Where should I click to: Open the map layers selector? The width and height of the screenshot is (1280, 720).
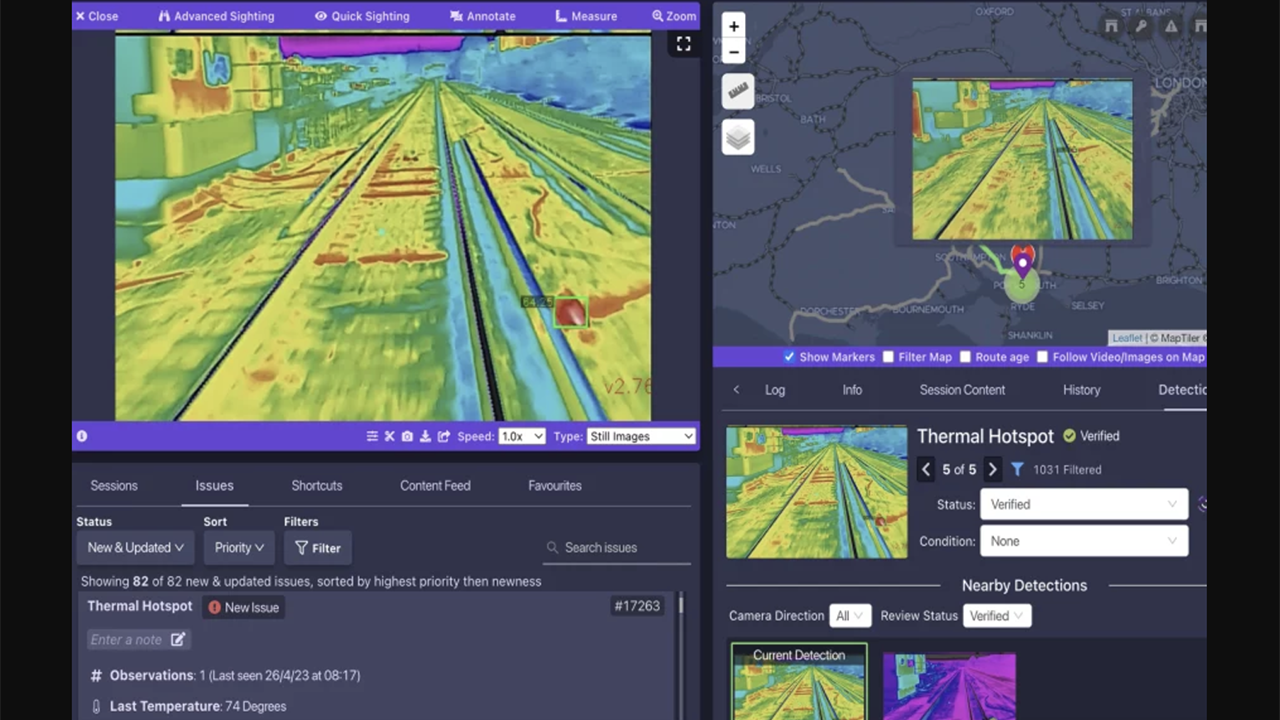click(737, 137)
